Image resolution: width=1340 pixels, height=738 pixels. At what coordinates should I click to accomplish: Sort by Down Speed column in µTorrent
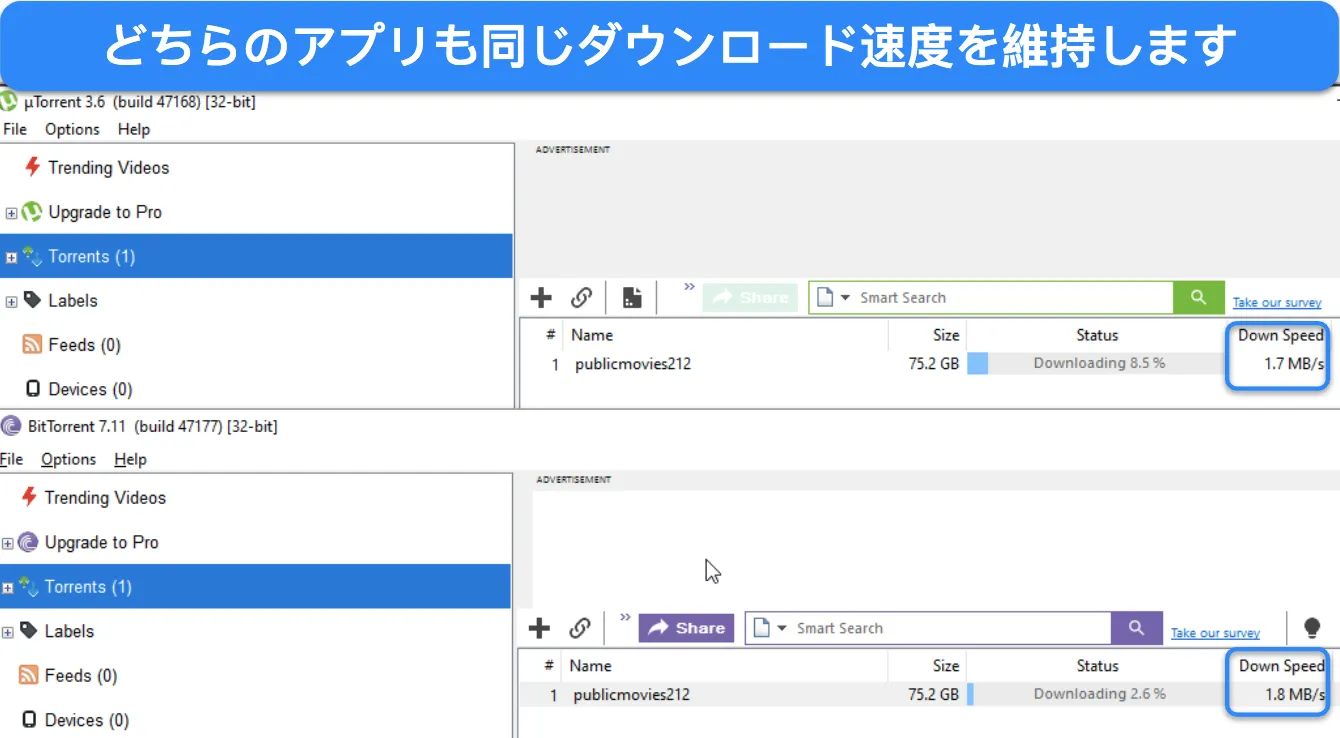tap(1280, 335)
